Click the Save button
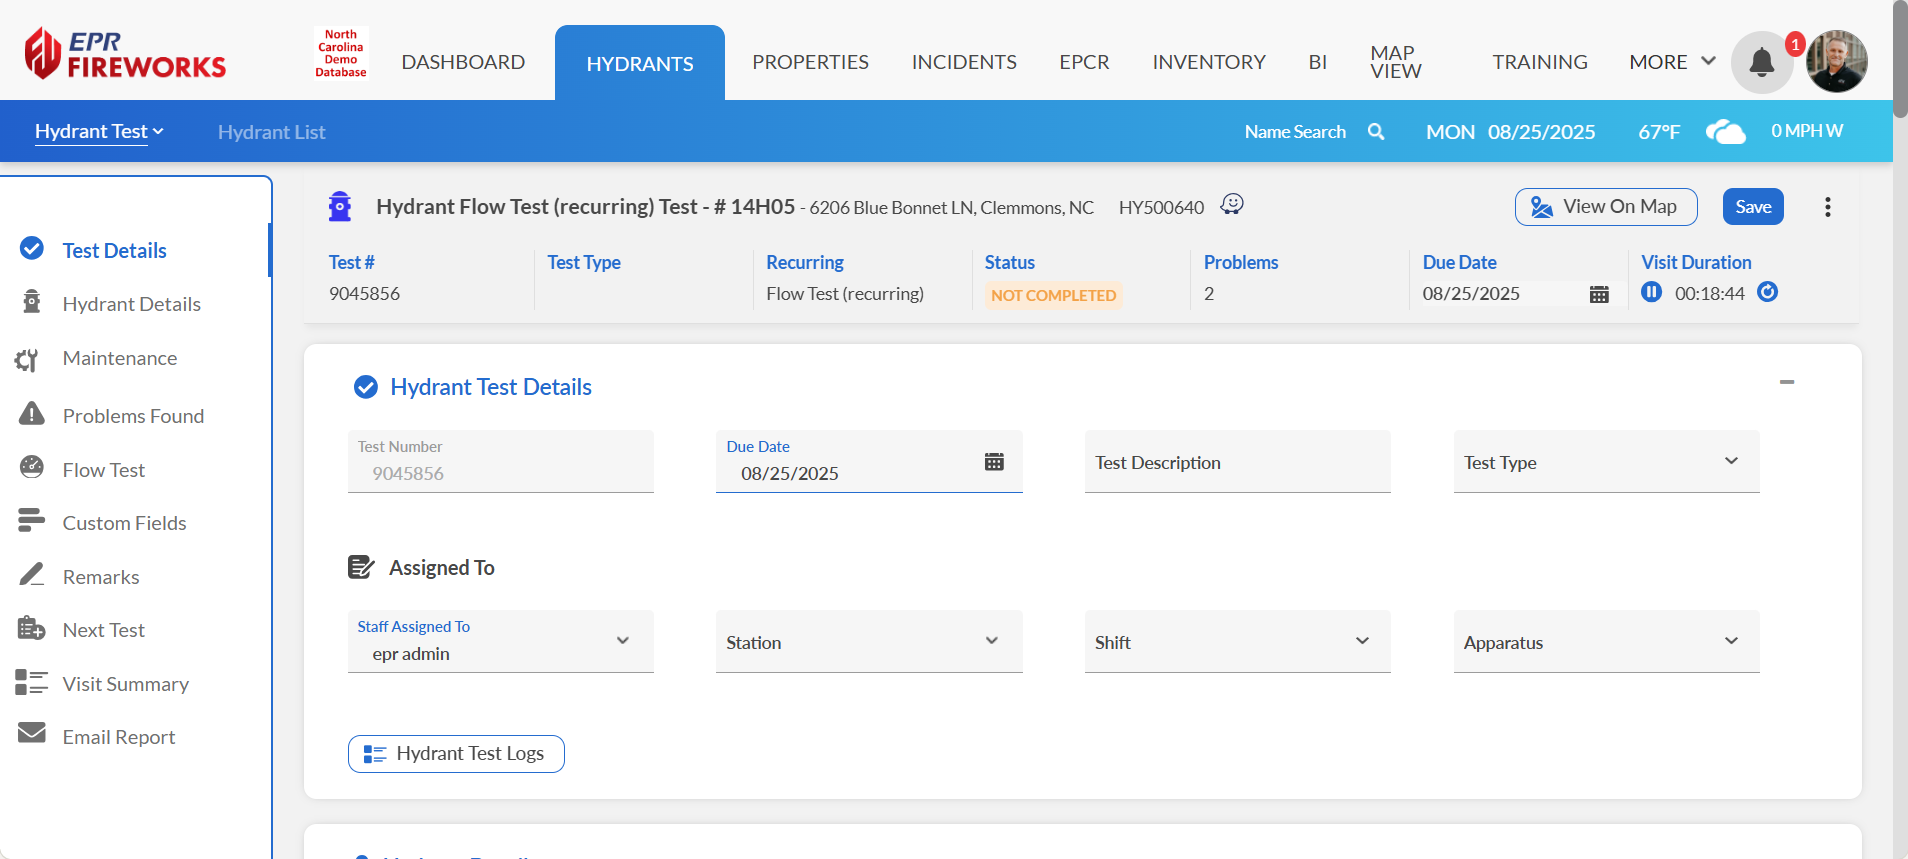Screen dimensions: 1908x859 [x=1752, y=207]
